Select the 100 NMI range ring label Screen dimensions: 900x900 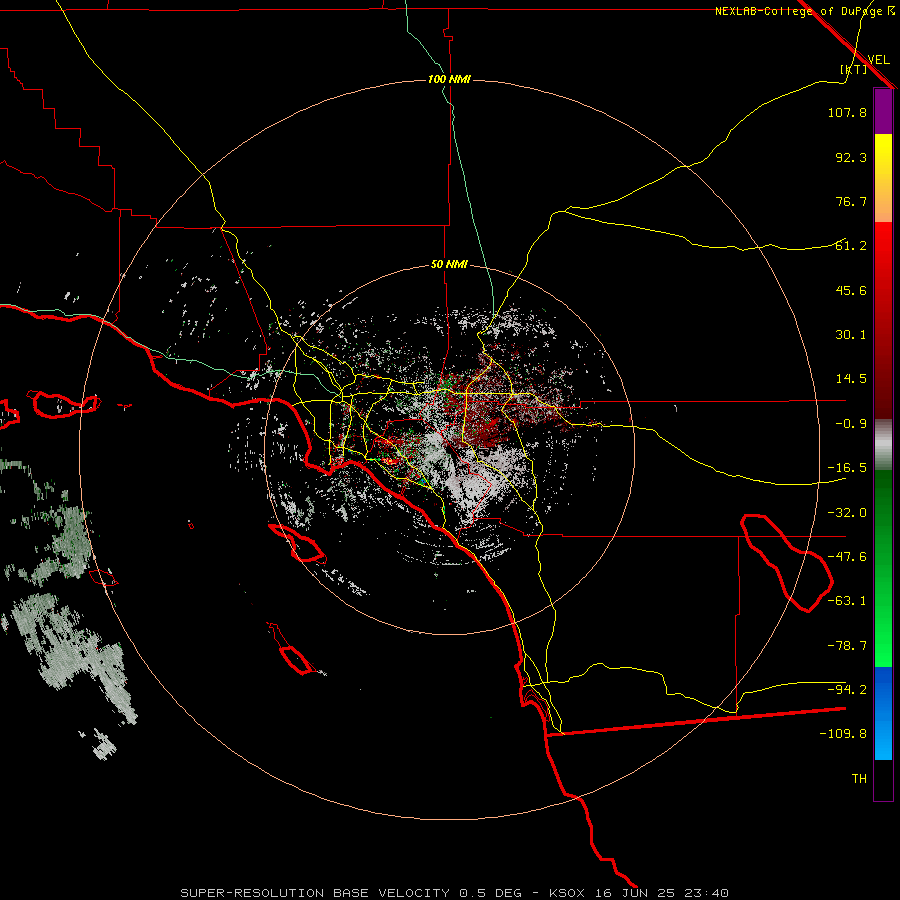[x=449, y=79]
